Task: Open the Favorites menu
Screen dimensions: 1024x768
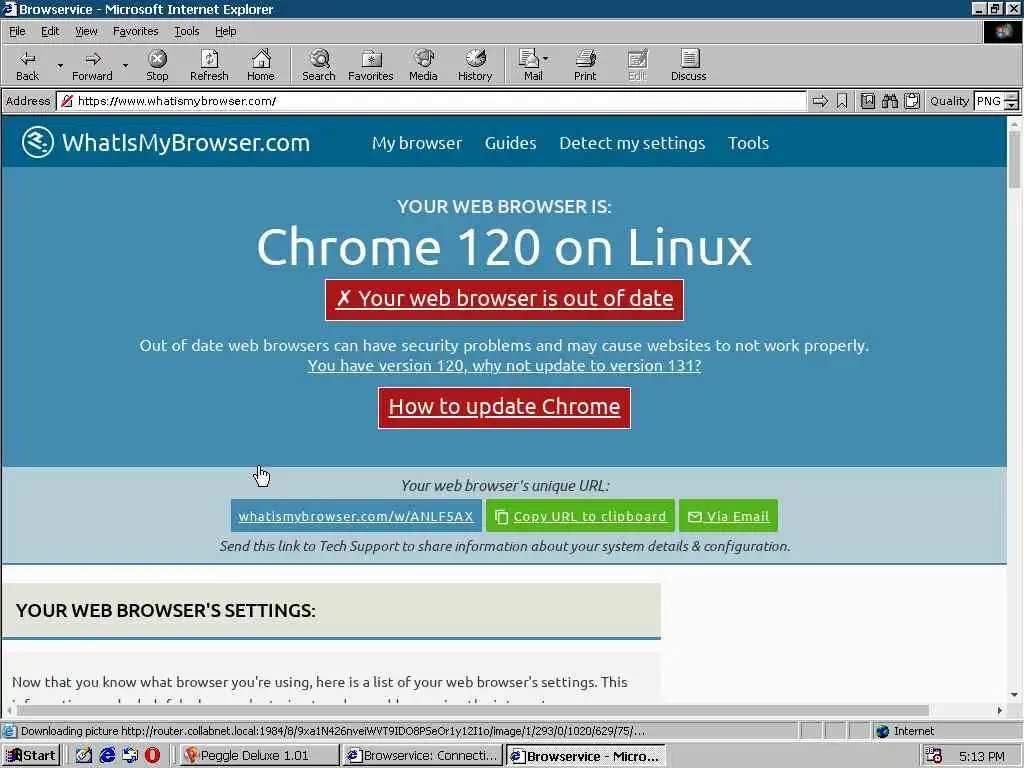Action: point(135,31)
